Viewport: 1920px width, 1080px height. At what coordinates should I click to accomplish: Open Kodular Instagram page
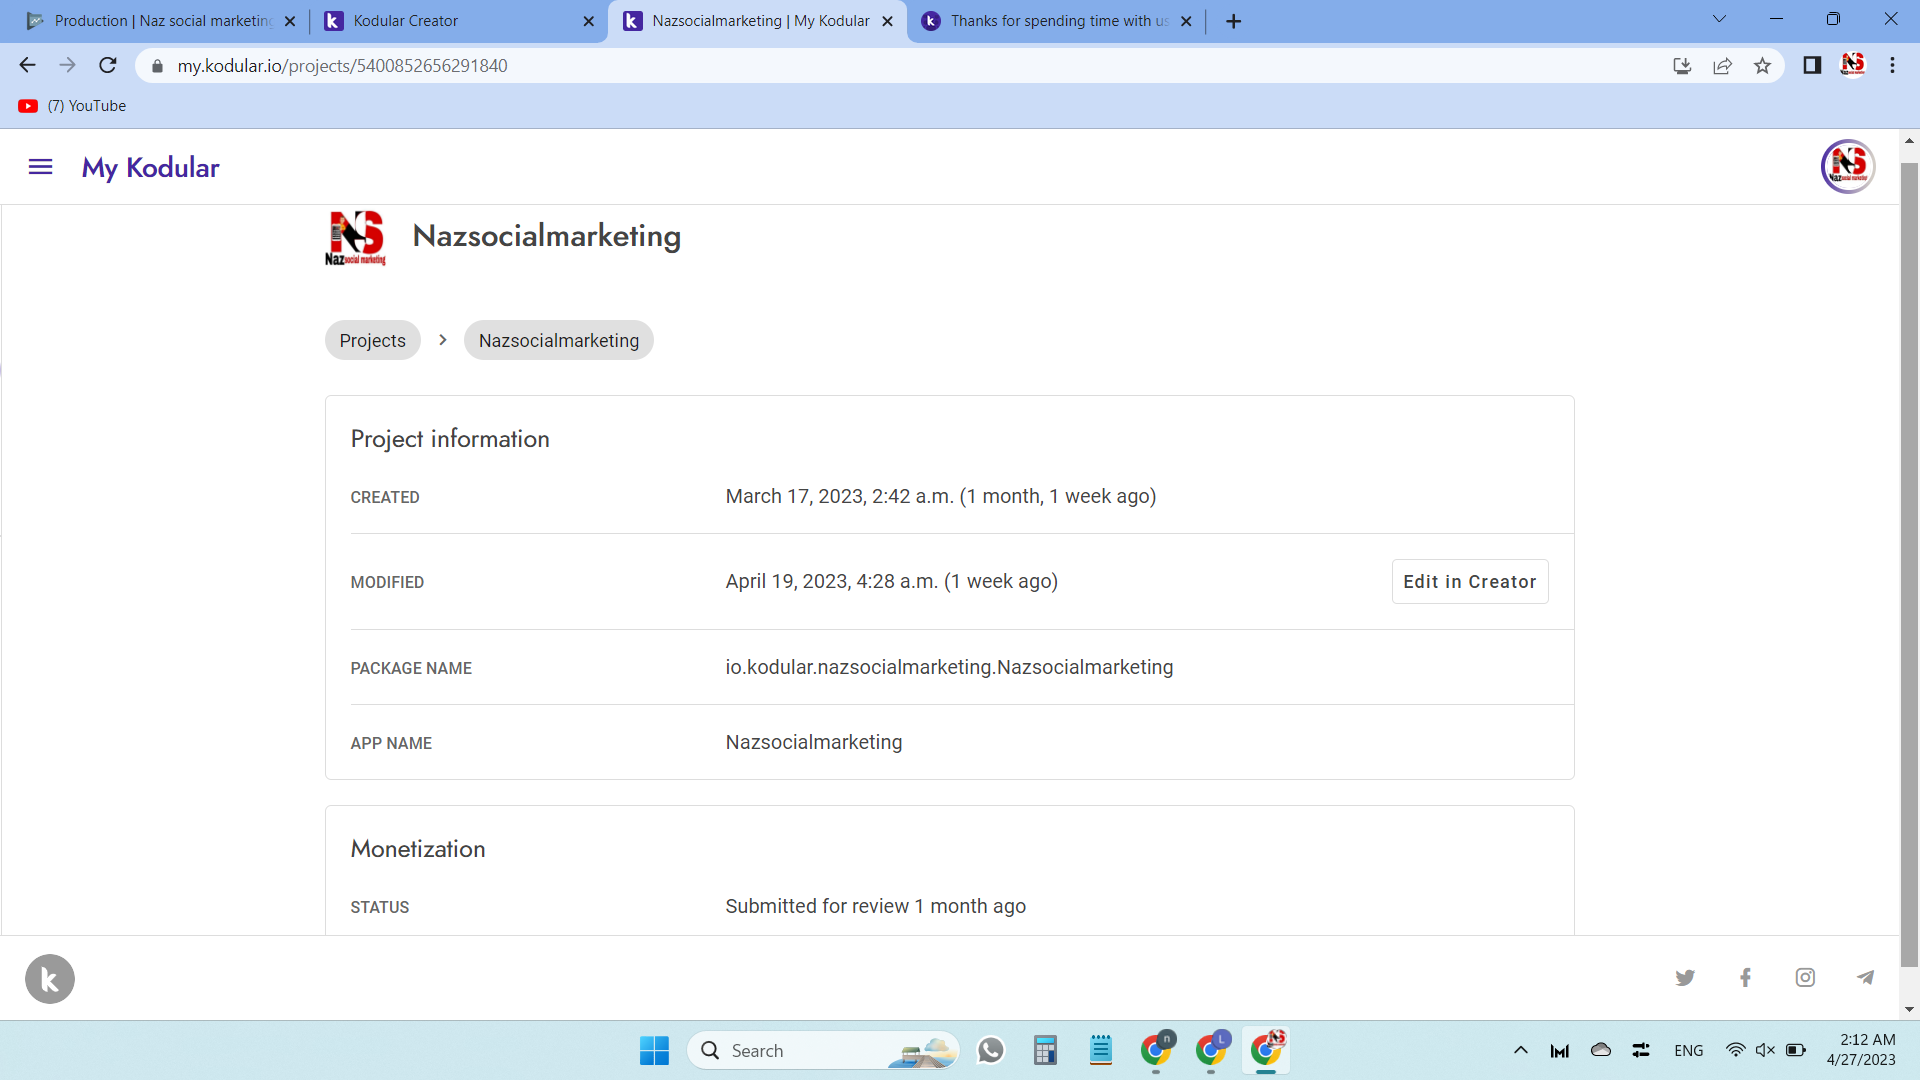pyautogui.click(x=1805, y=978)
